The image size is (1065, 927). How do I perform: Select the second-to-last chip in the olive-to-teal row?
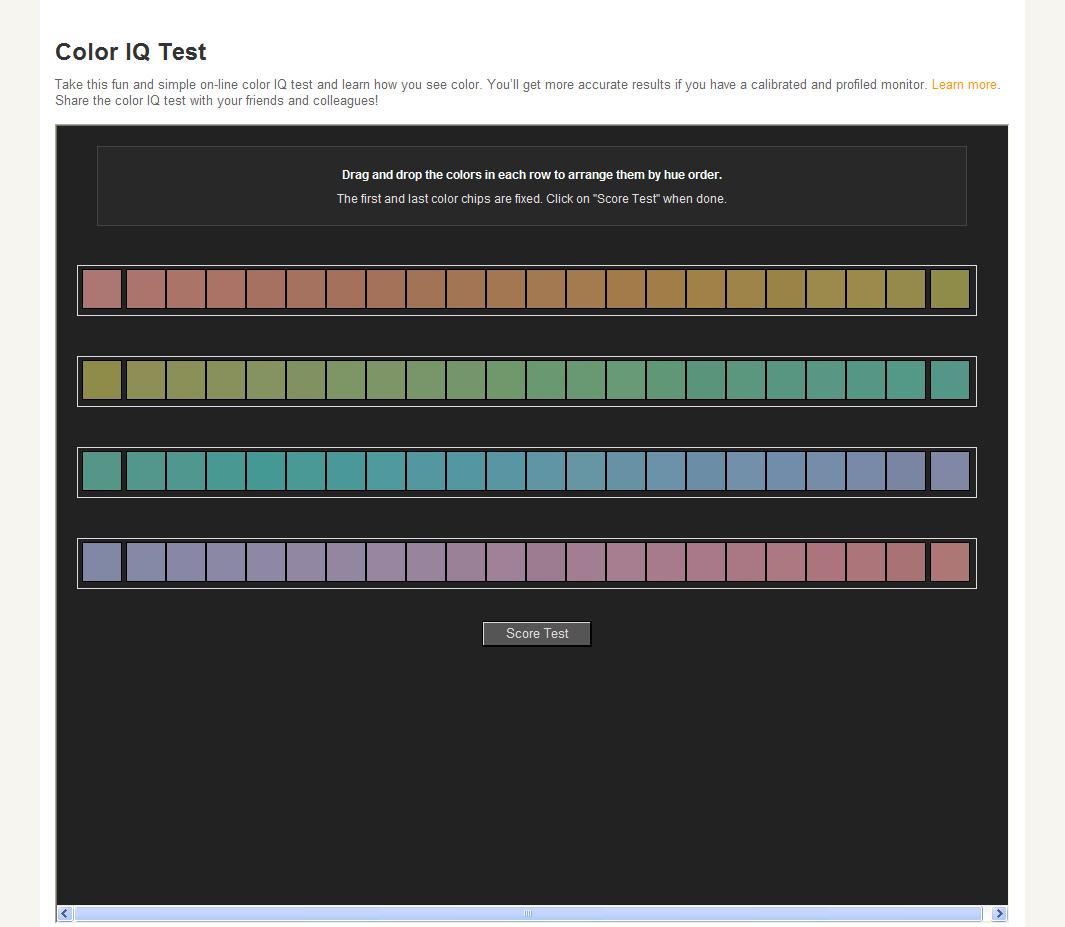pyautogui.click(x=906, y=380)
